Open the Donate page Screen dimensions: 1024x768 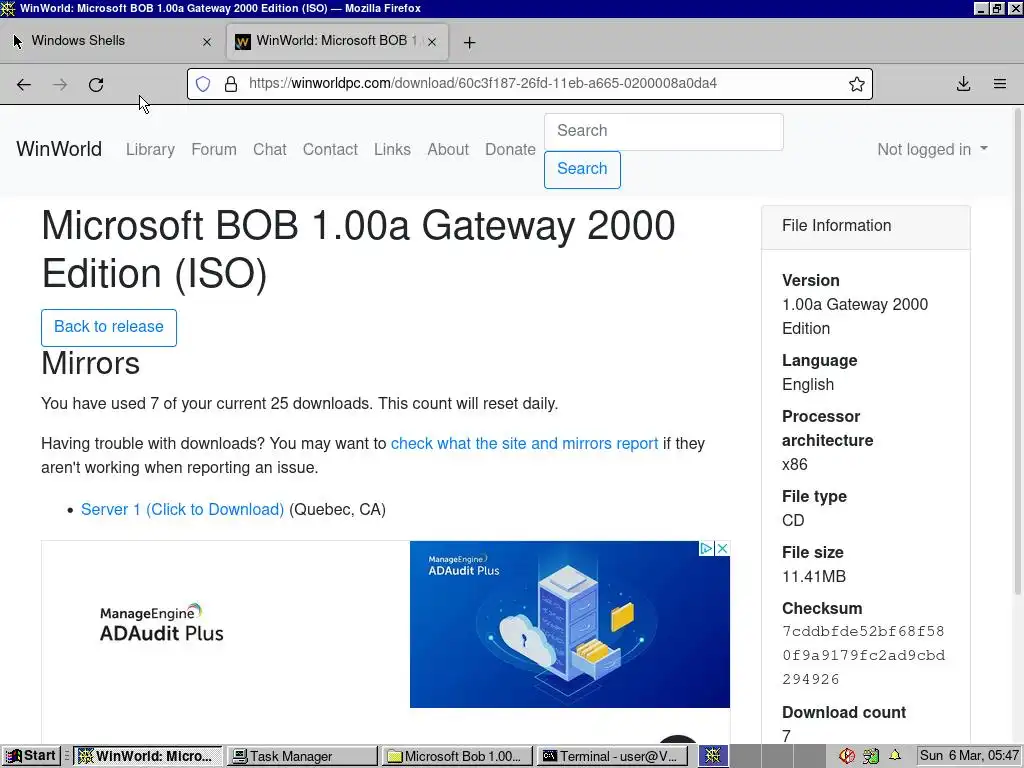pos(510,150)
